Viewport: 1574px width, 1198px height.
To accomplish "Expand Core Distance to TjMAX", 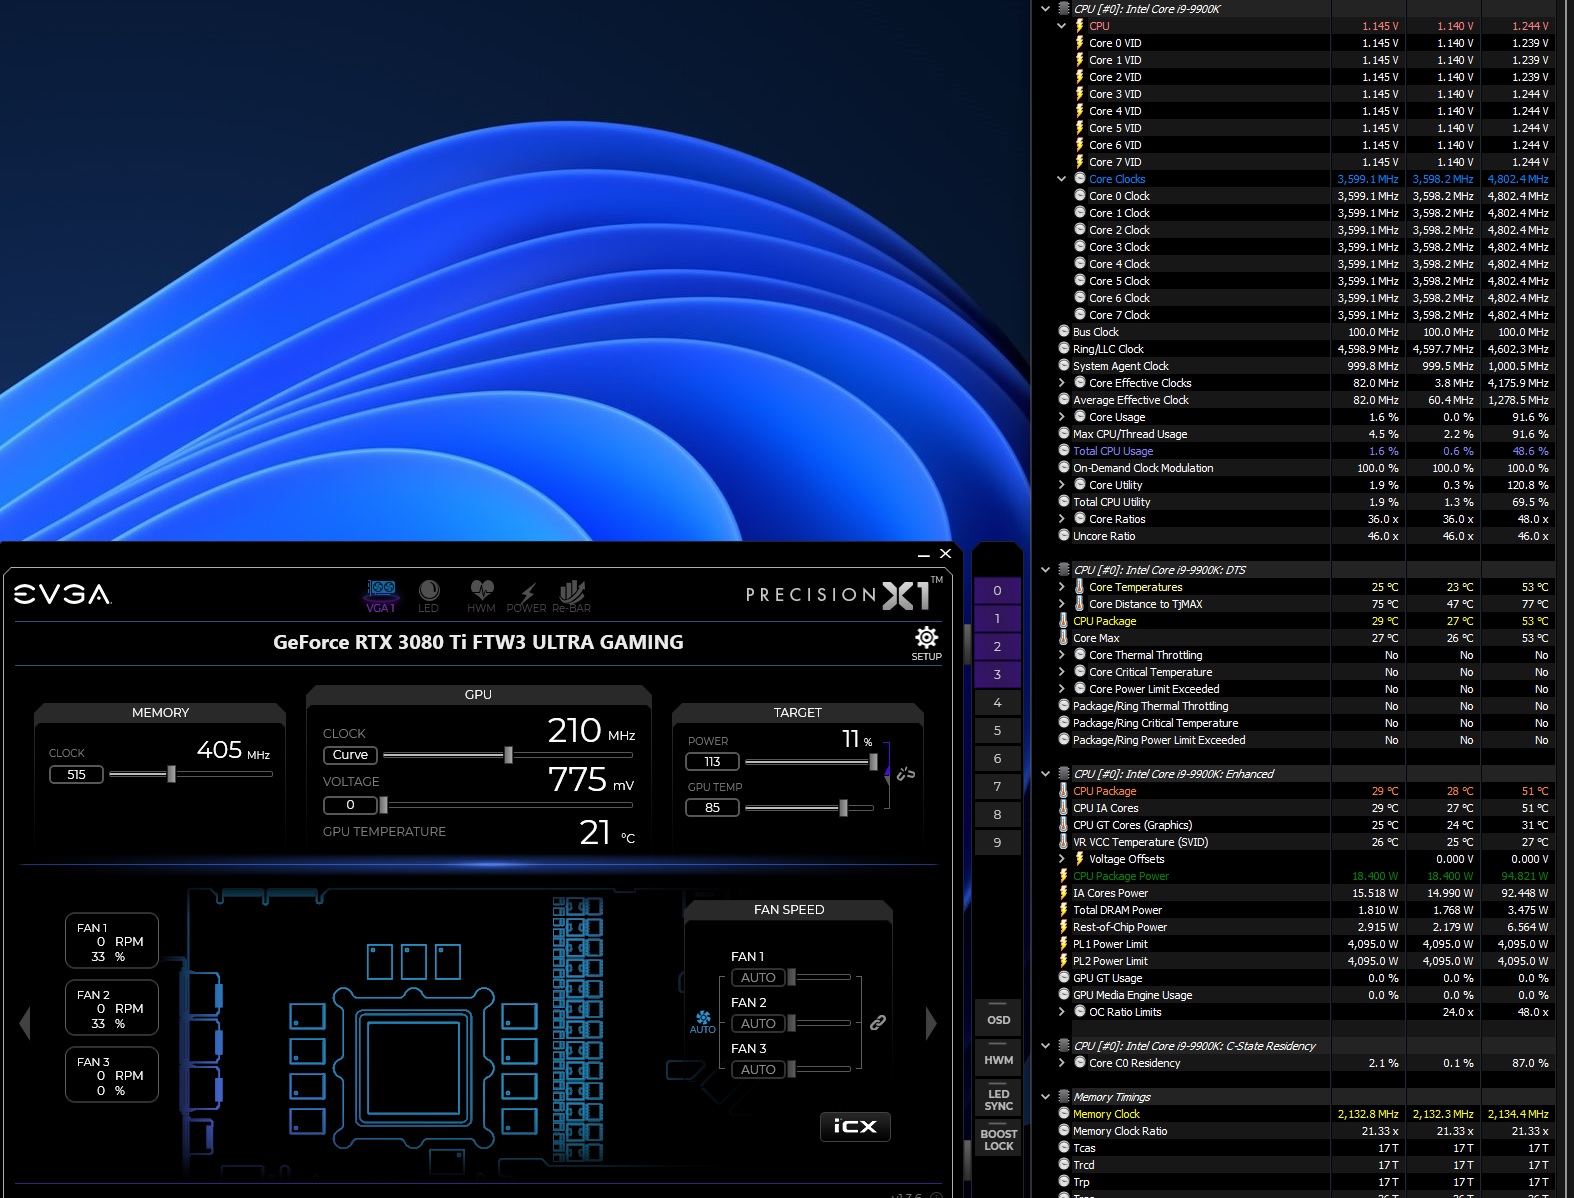I will [1062, 603].
